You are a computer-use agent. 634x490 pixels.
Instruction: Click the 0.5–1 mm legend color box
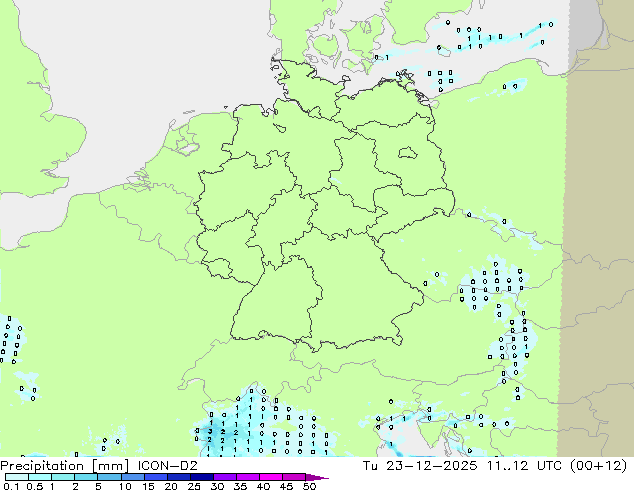(x=40, y=477)
